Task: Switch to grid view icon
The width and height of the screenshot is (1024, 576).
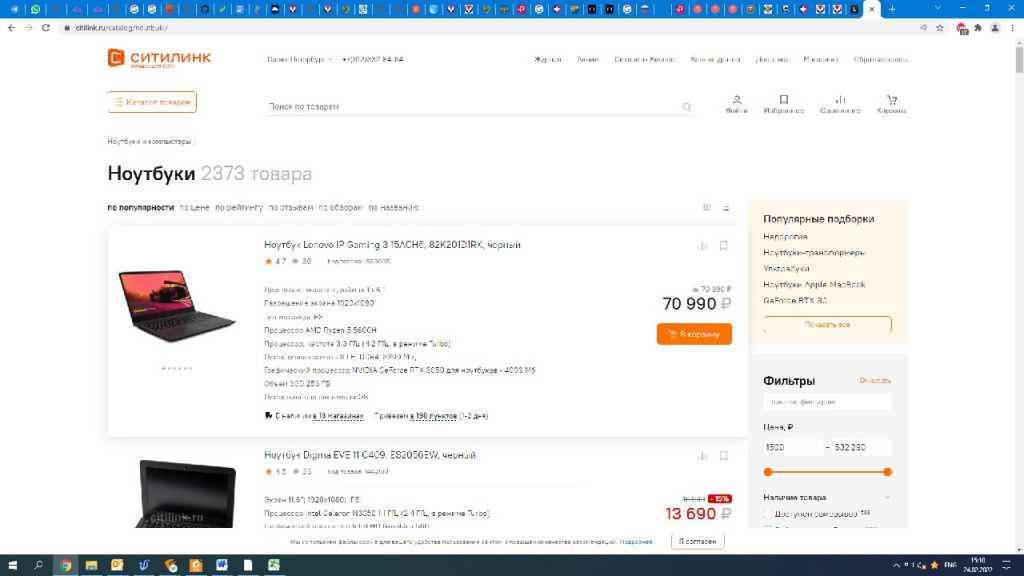Action: (x=707, y=208)
